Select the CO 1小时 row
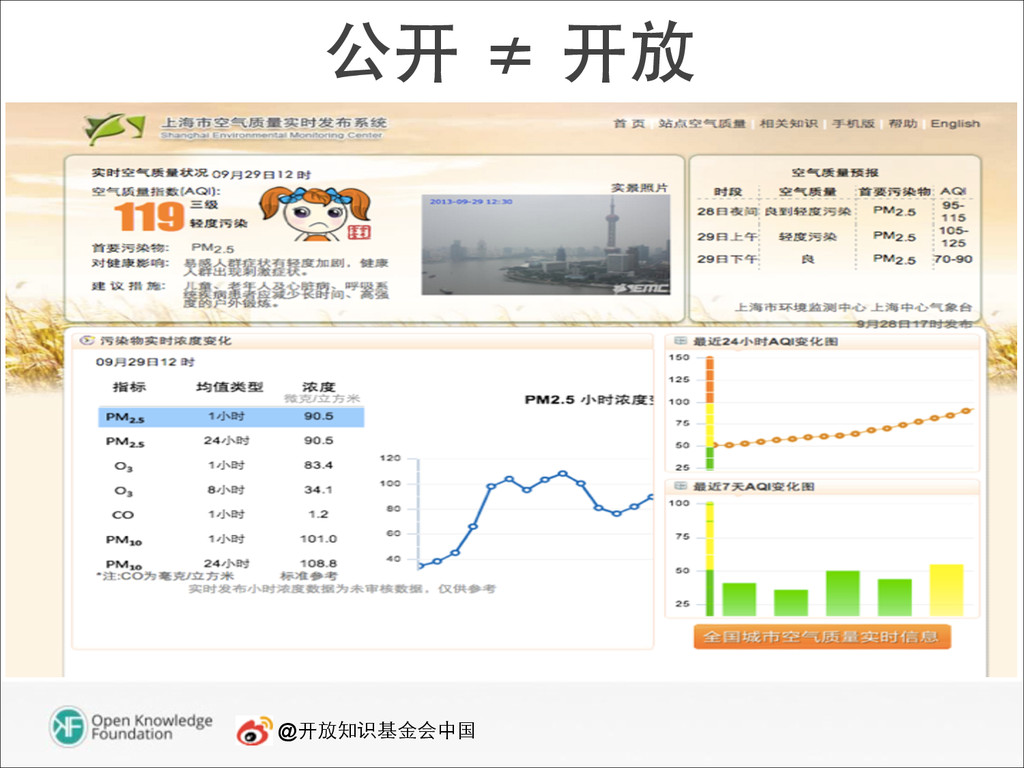The width and height of the screenshot is (1024, 768). 231,515
